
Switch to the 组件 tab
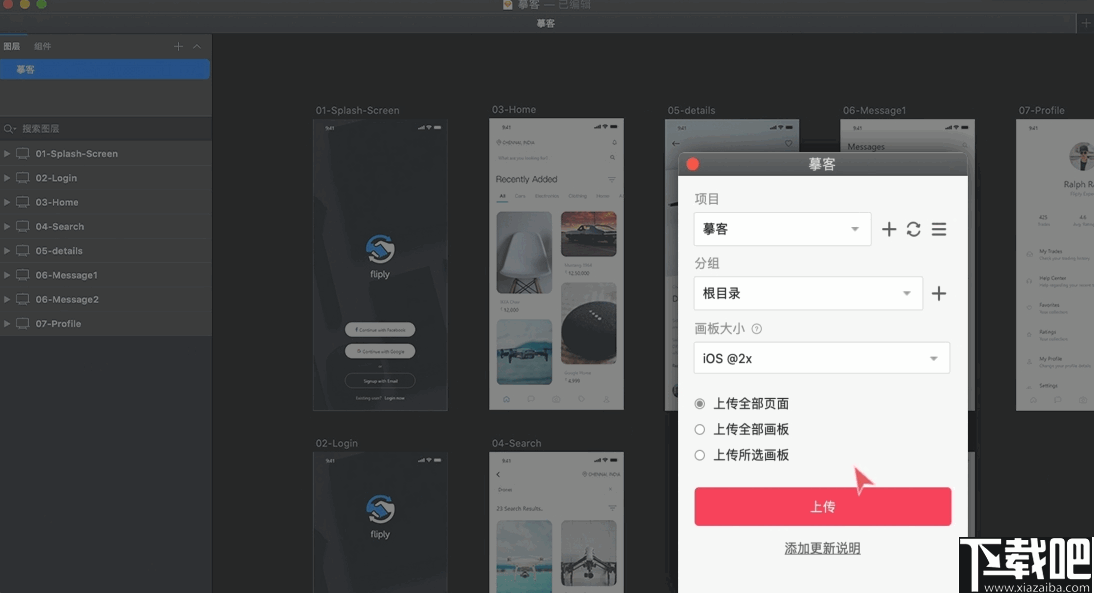click(x=43, y=46)
